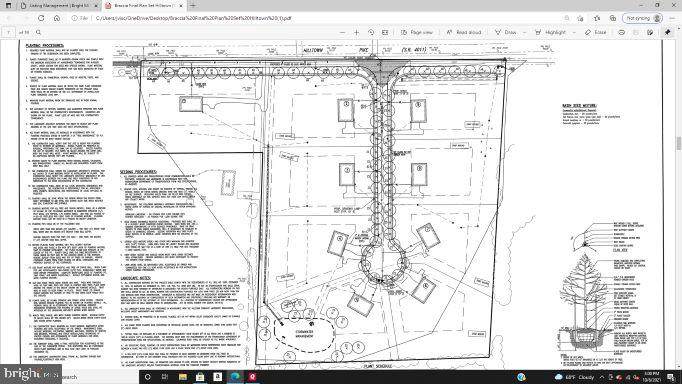Zoom out of the PDF
Viewport: 682px width, 384px height.
coord(343,32)
